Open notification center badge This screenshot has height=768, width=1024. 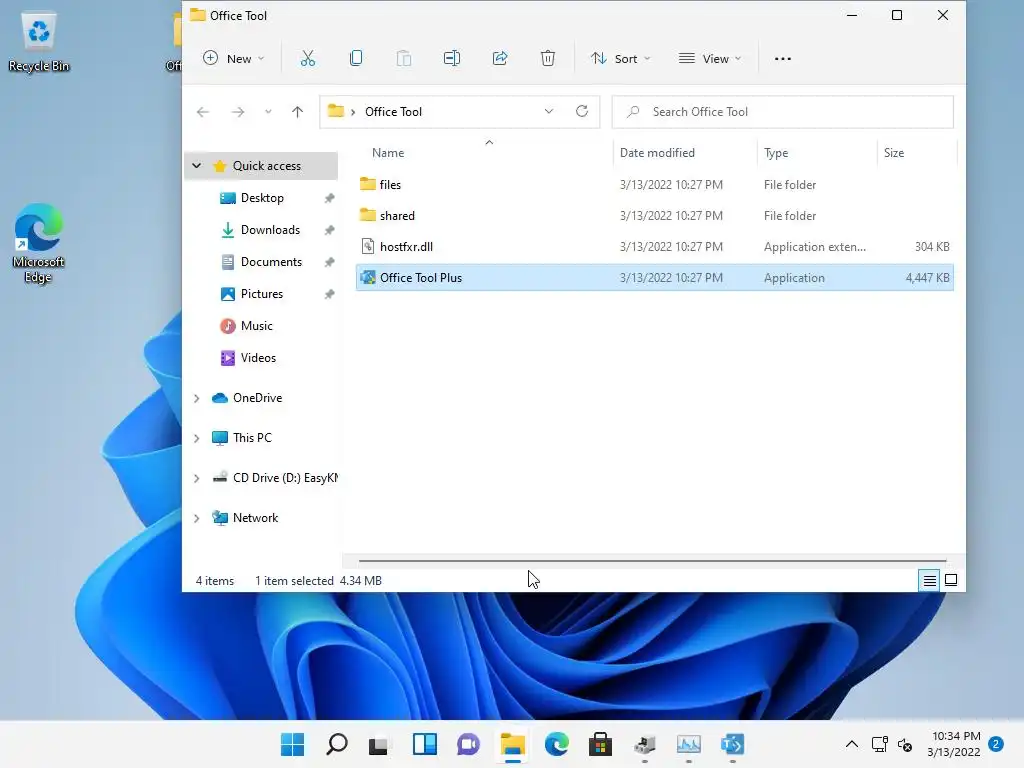[996, 744]
